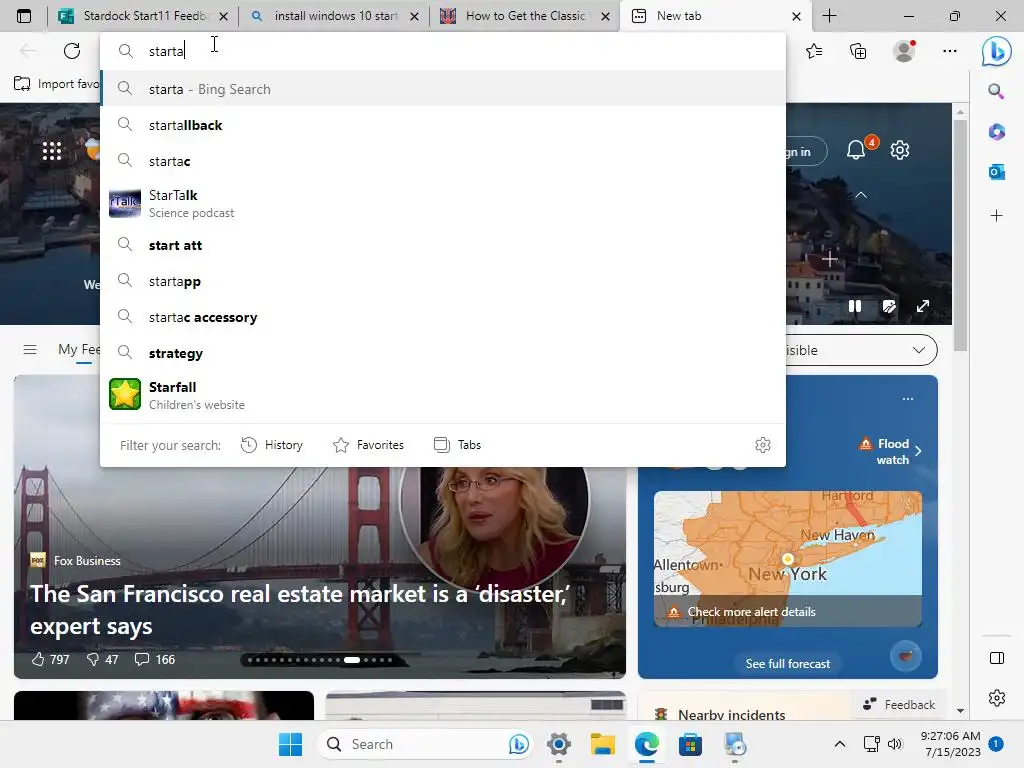The width and height of the screenshot is (1024, 768).
Task: Click the taskbar Search box
Action: coord(426,744)
